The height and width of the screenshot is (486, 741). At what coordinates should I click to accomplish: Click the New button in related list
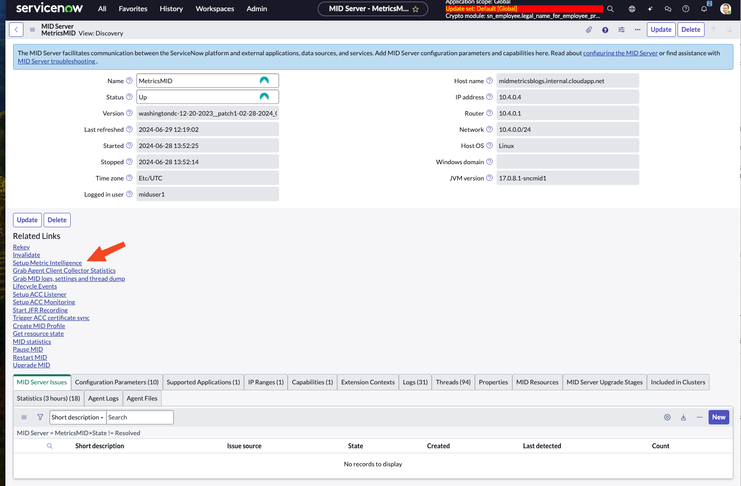coord(718,417)
